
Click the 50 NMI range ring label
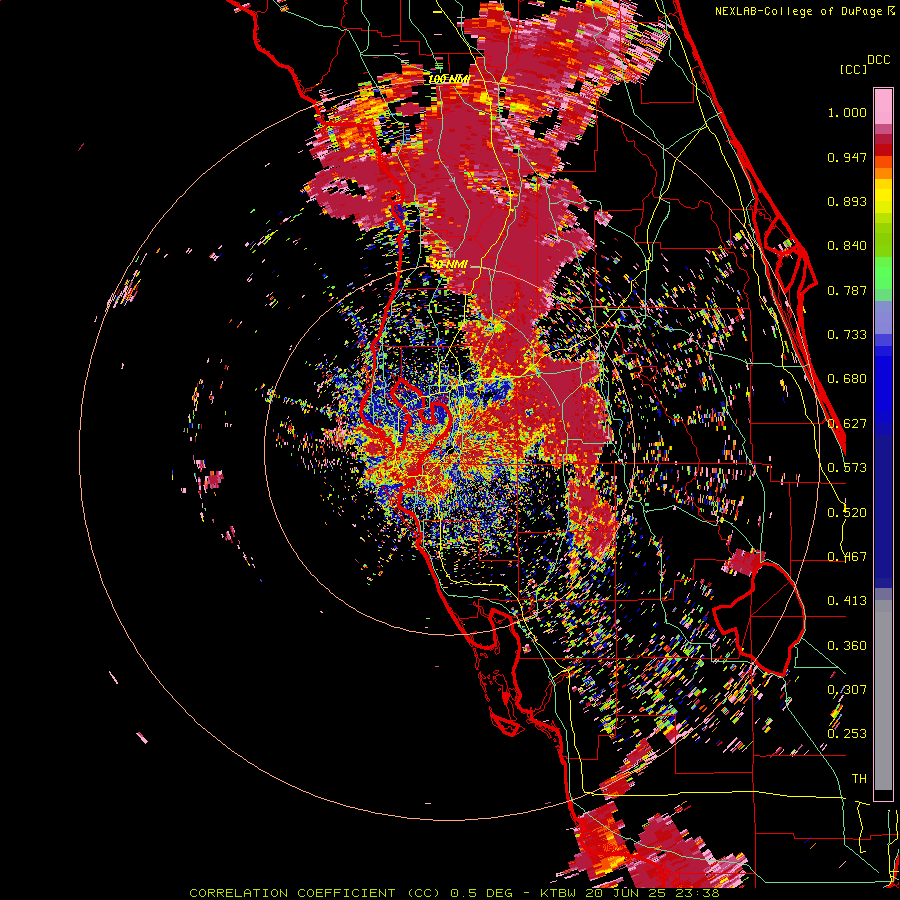pos(449,265)
